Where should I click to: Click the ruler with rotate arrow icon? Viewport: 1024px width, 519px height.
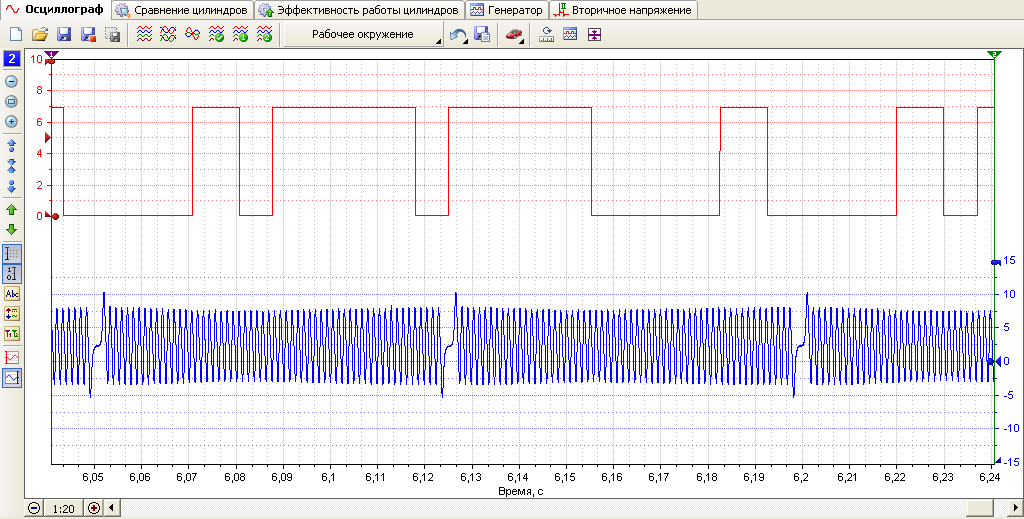(x=547, y=35)
